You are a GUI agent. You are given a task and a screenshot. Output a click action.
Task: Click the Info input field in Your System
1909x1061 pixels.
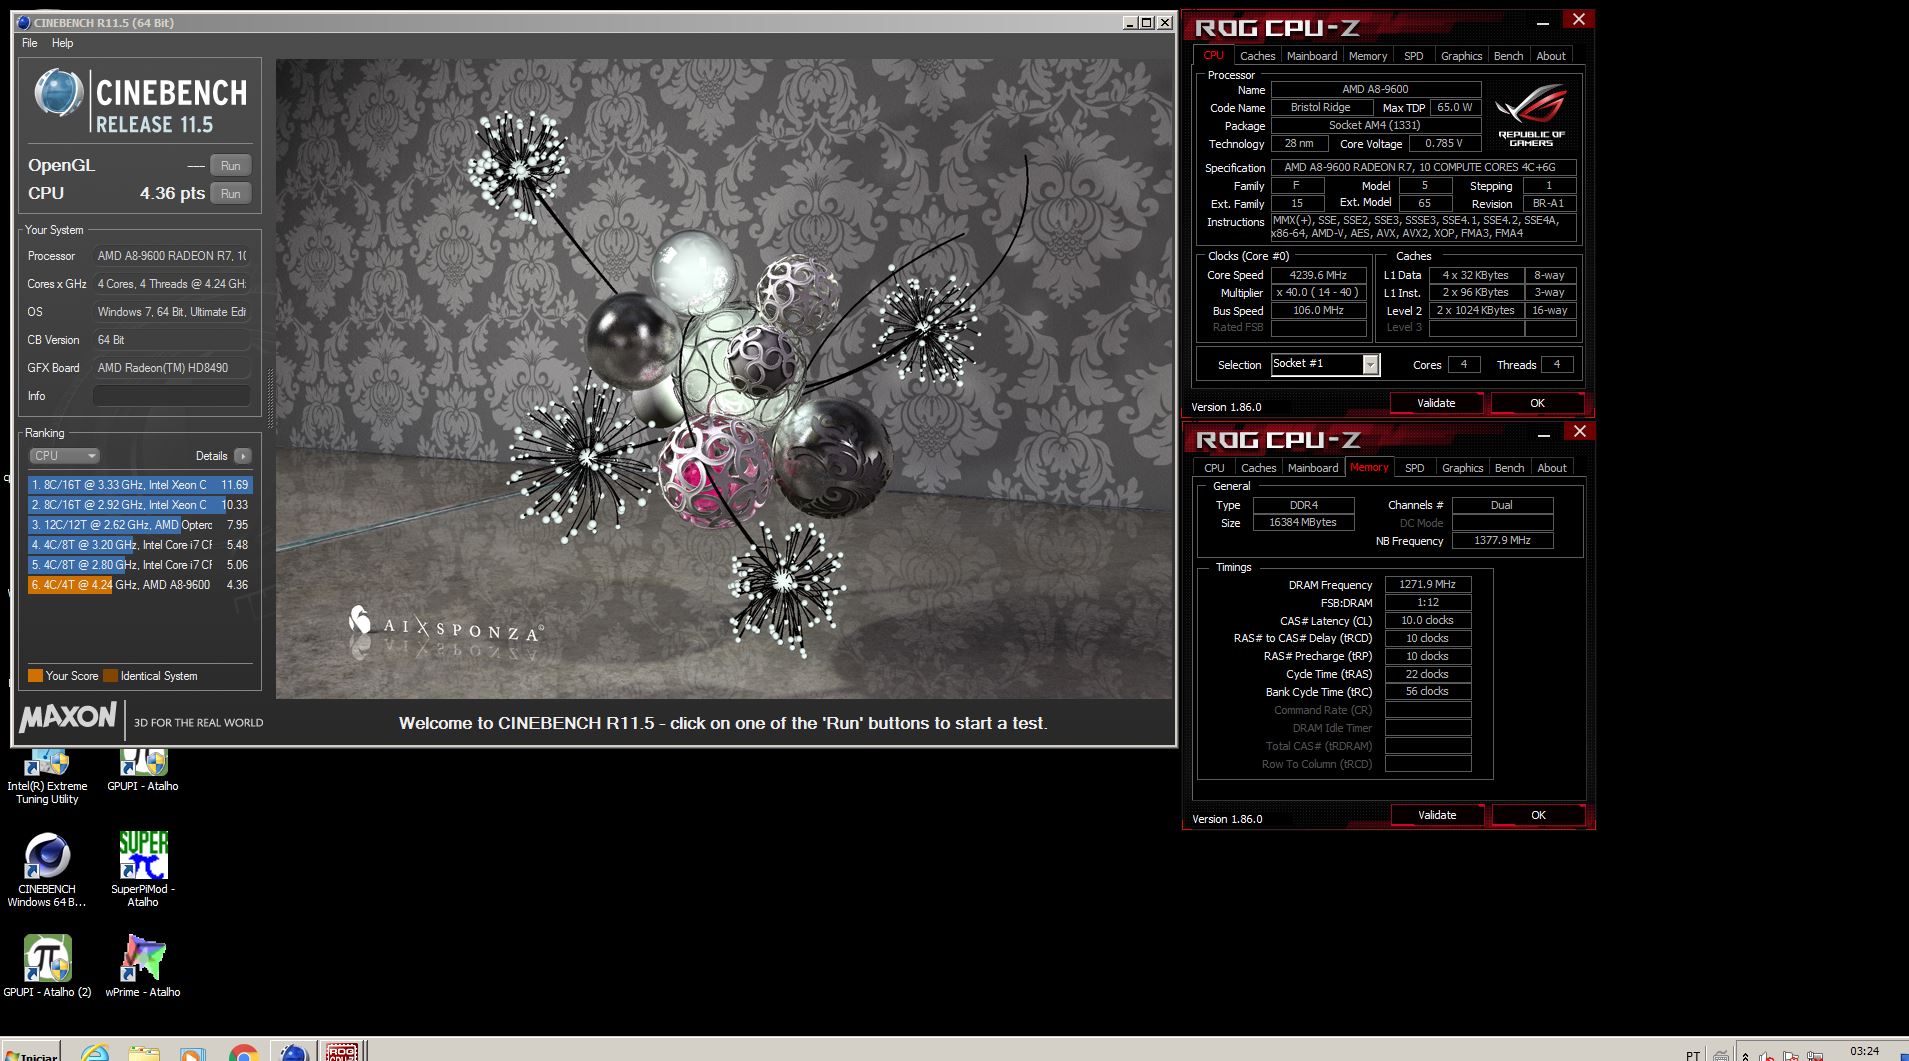(x=172, y=396)
